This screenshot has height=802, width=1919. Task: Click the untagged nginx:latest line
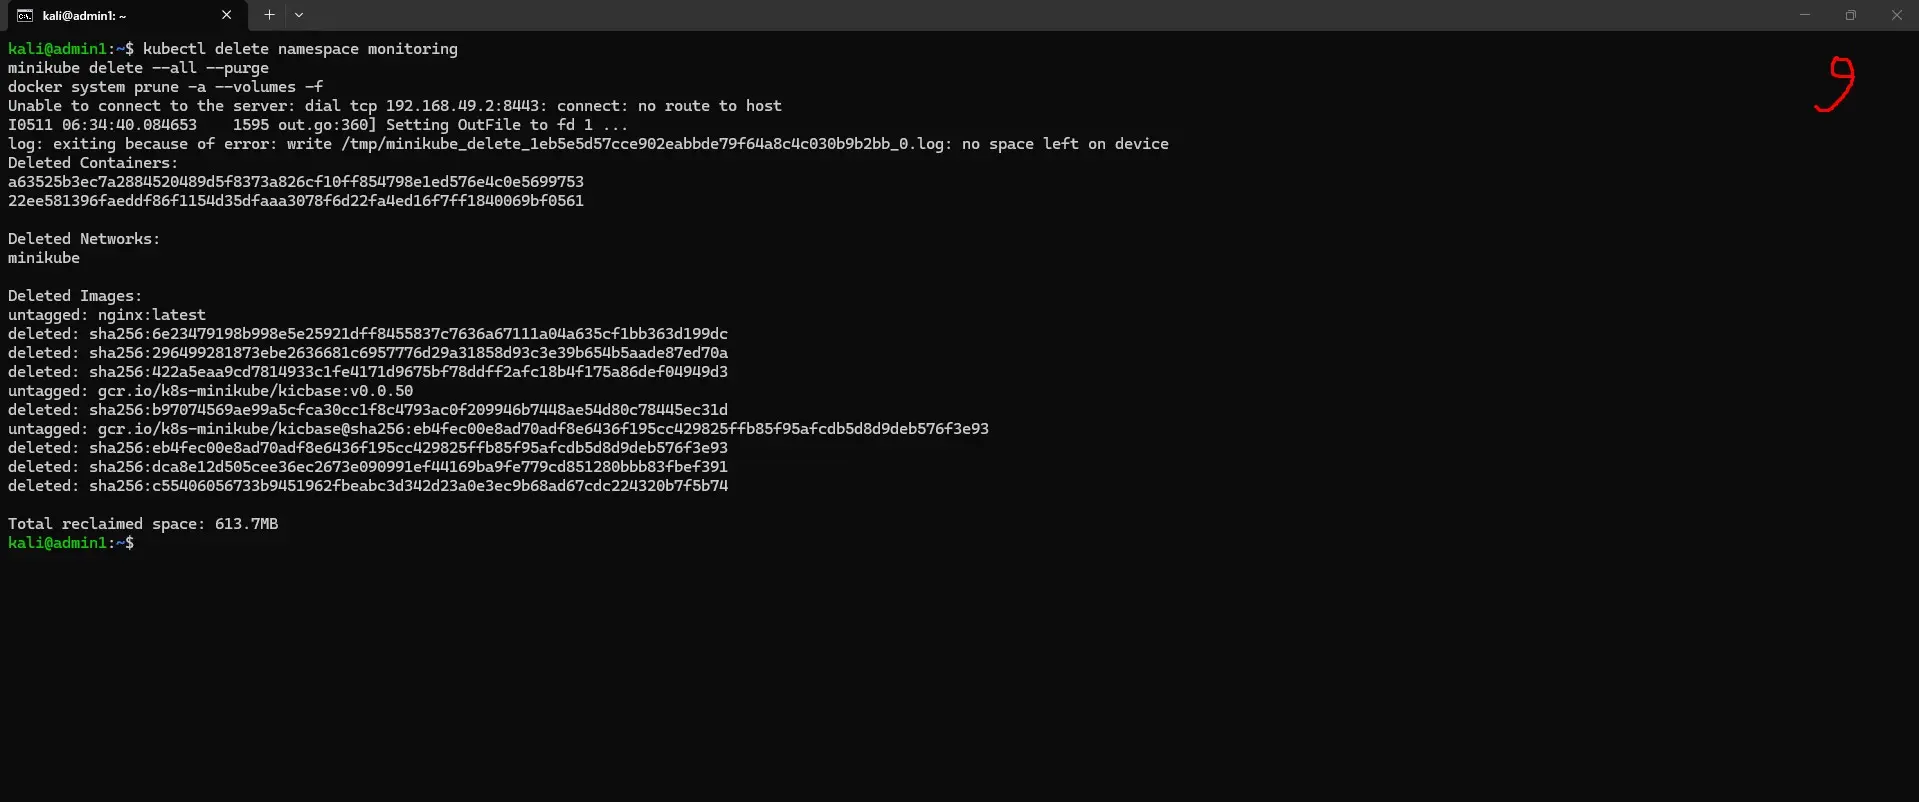107,315
